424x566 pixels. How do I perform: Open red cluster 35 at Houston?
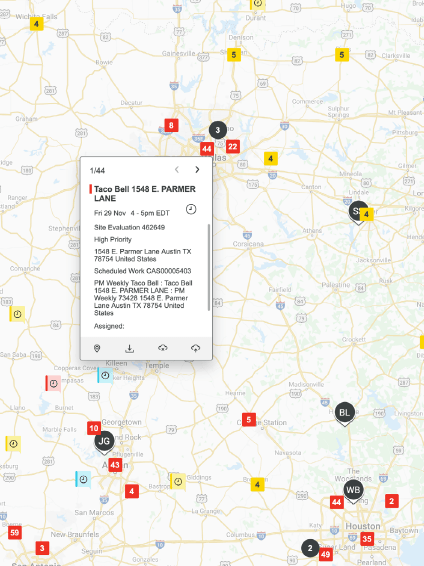367,539
